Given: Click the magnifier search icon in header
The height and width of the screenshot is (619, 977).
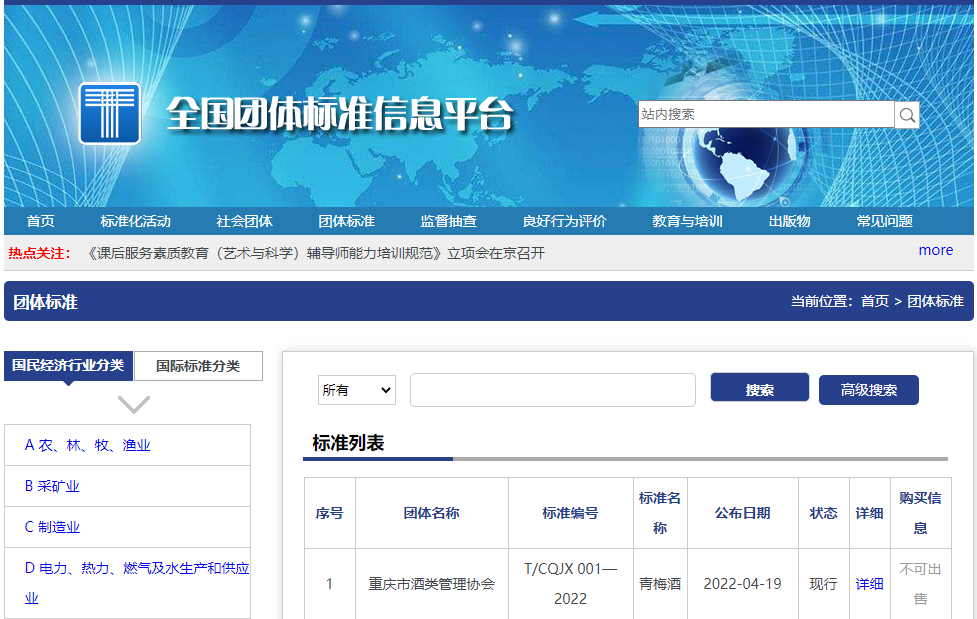Looking at the screenshot, I should [907, 115].
